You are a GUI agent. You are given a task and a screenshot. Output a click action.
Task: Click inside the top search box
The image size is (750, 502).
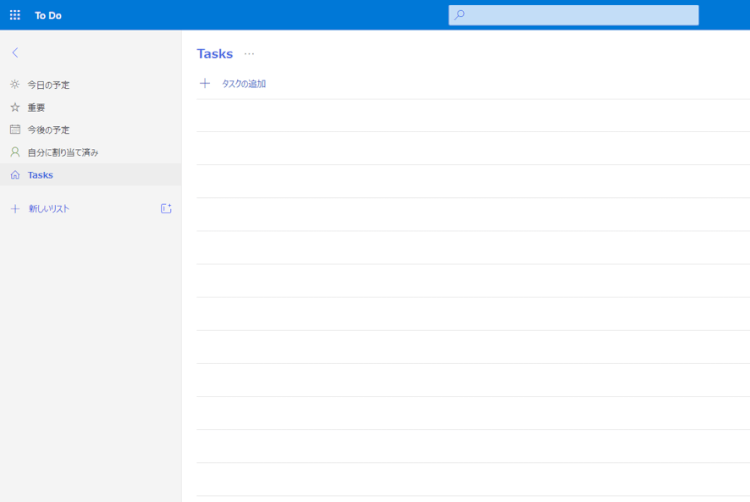pyautogui.click(x=580, y=15)
